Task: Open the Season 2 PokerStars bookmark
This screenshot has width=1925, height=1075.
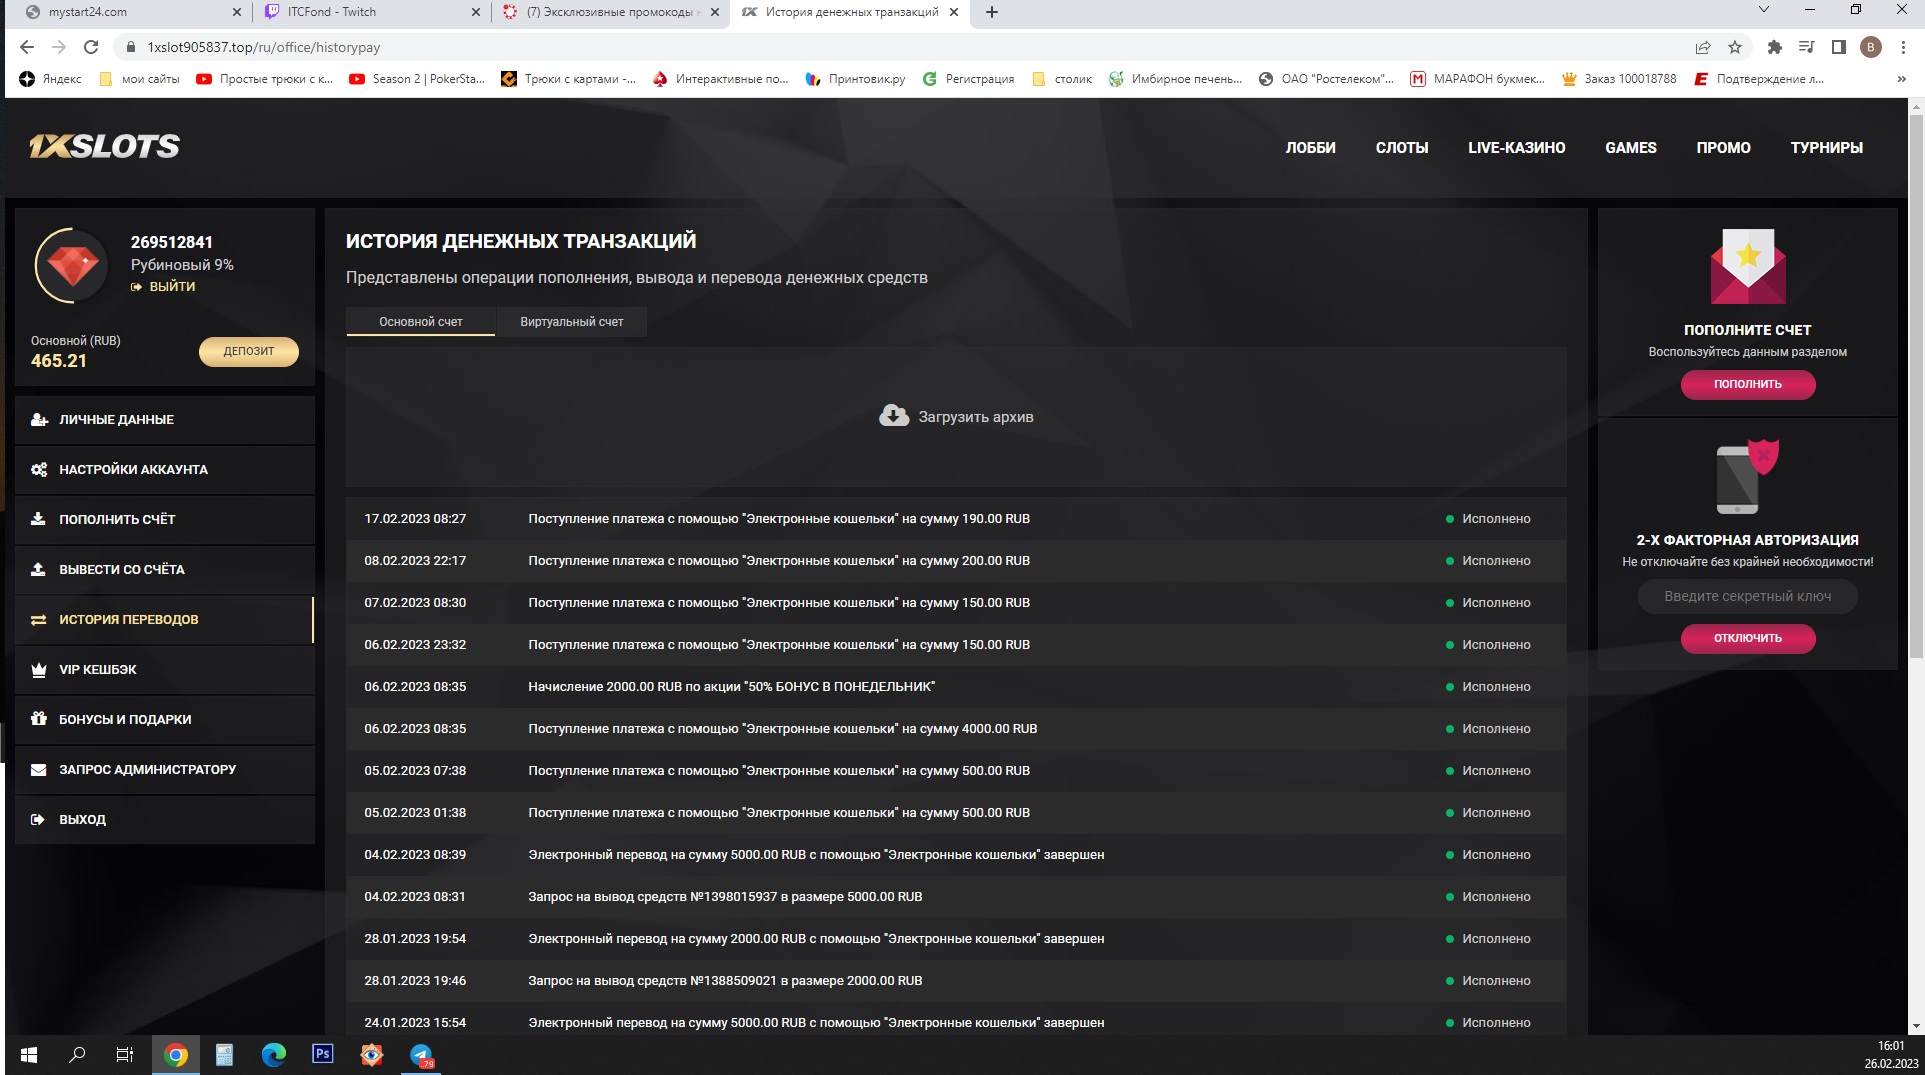Action: click(417, 79)
